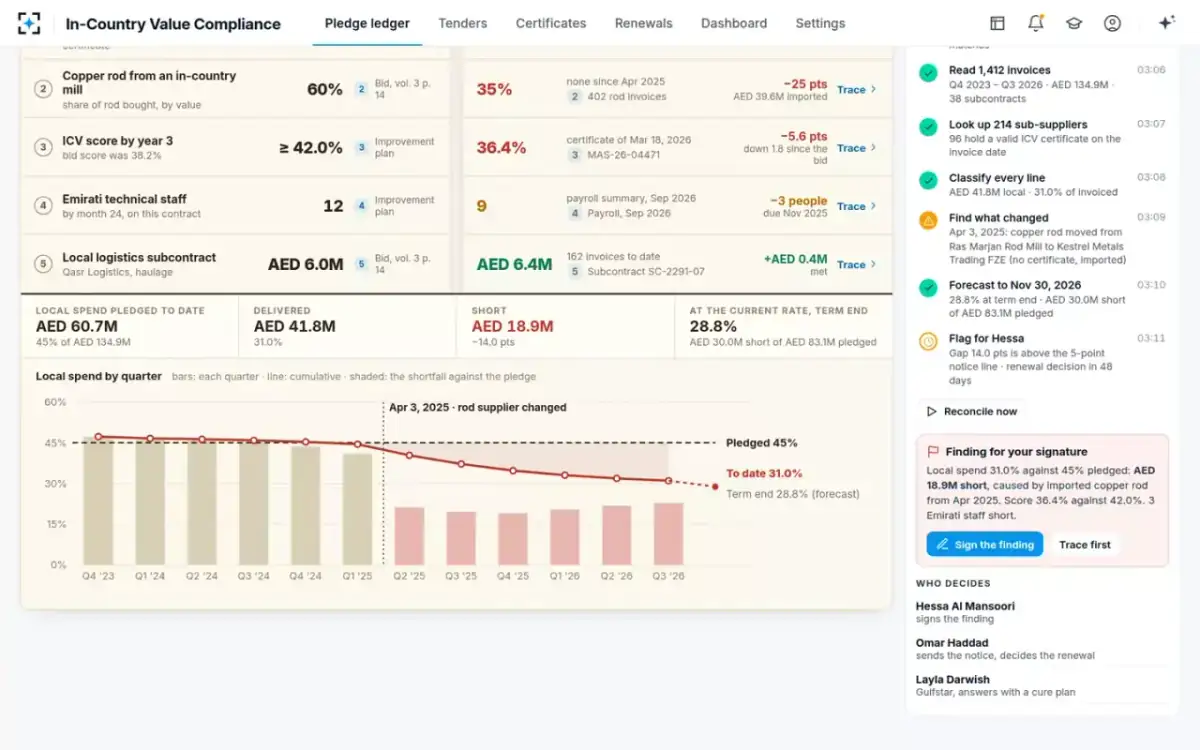Click source badge 5 next to Bid, vol. 3 p. 14 in Local logistics row
The width and height of the screenshot is (1200, 750).
[x=362, y=264]
